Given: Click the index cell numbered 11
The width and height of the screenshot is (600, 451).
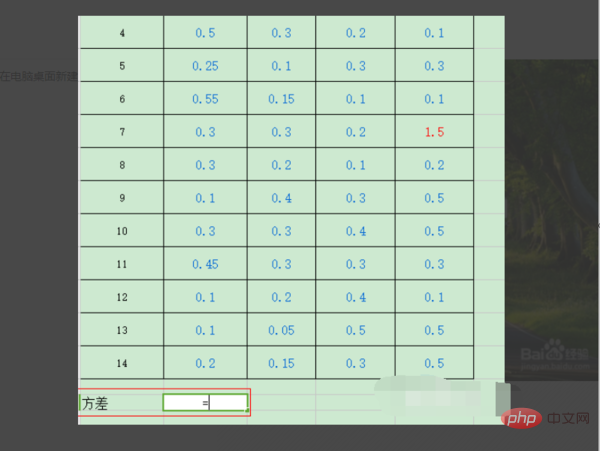Looking at the screenshot, I should tap(122, 264).
